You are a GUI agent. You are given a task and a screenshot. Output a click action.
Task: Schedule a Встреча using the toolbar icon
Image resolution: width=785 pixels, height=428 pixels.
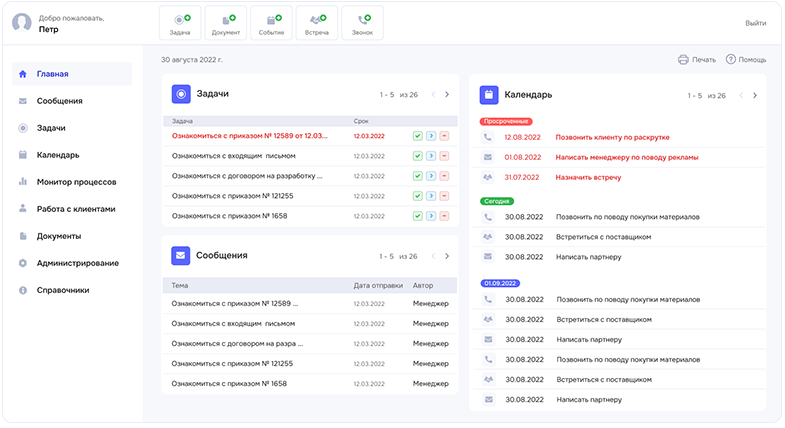(317, 23)
